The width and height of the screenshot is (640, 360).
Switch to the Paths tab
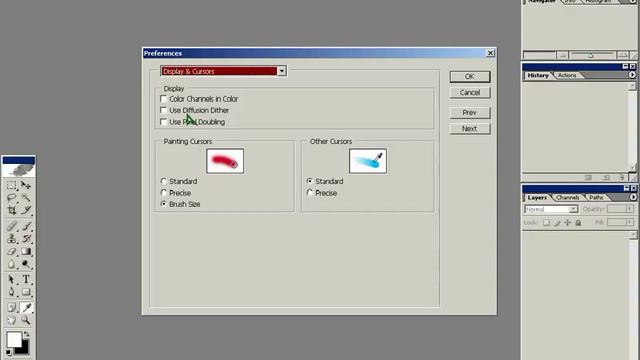[596, 198]
